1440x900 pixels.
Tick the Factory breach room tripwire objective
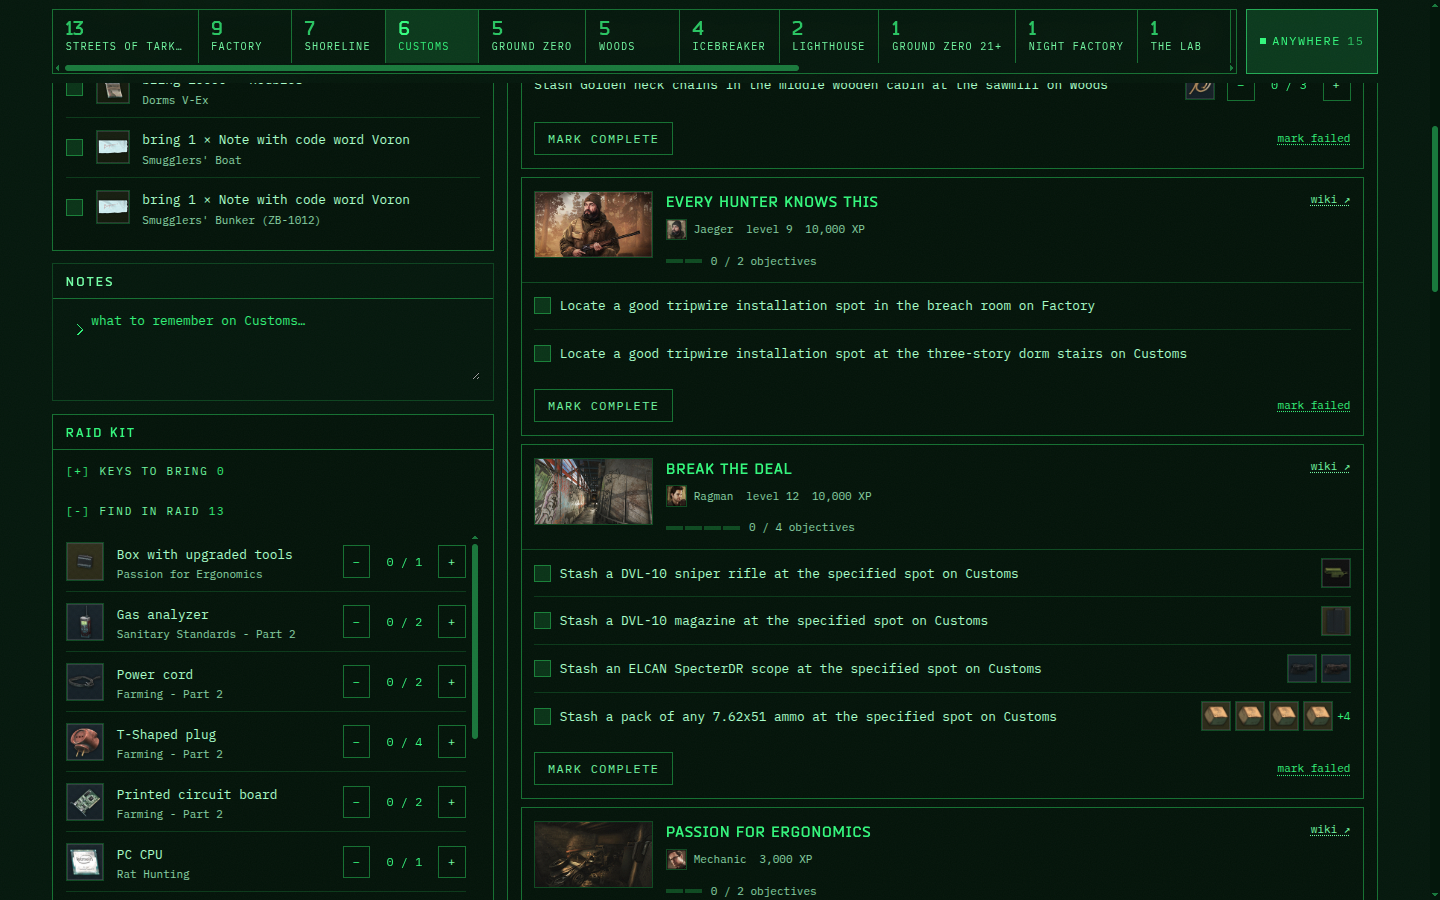(542, 306)
